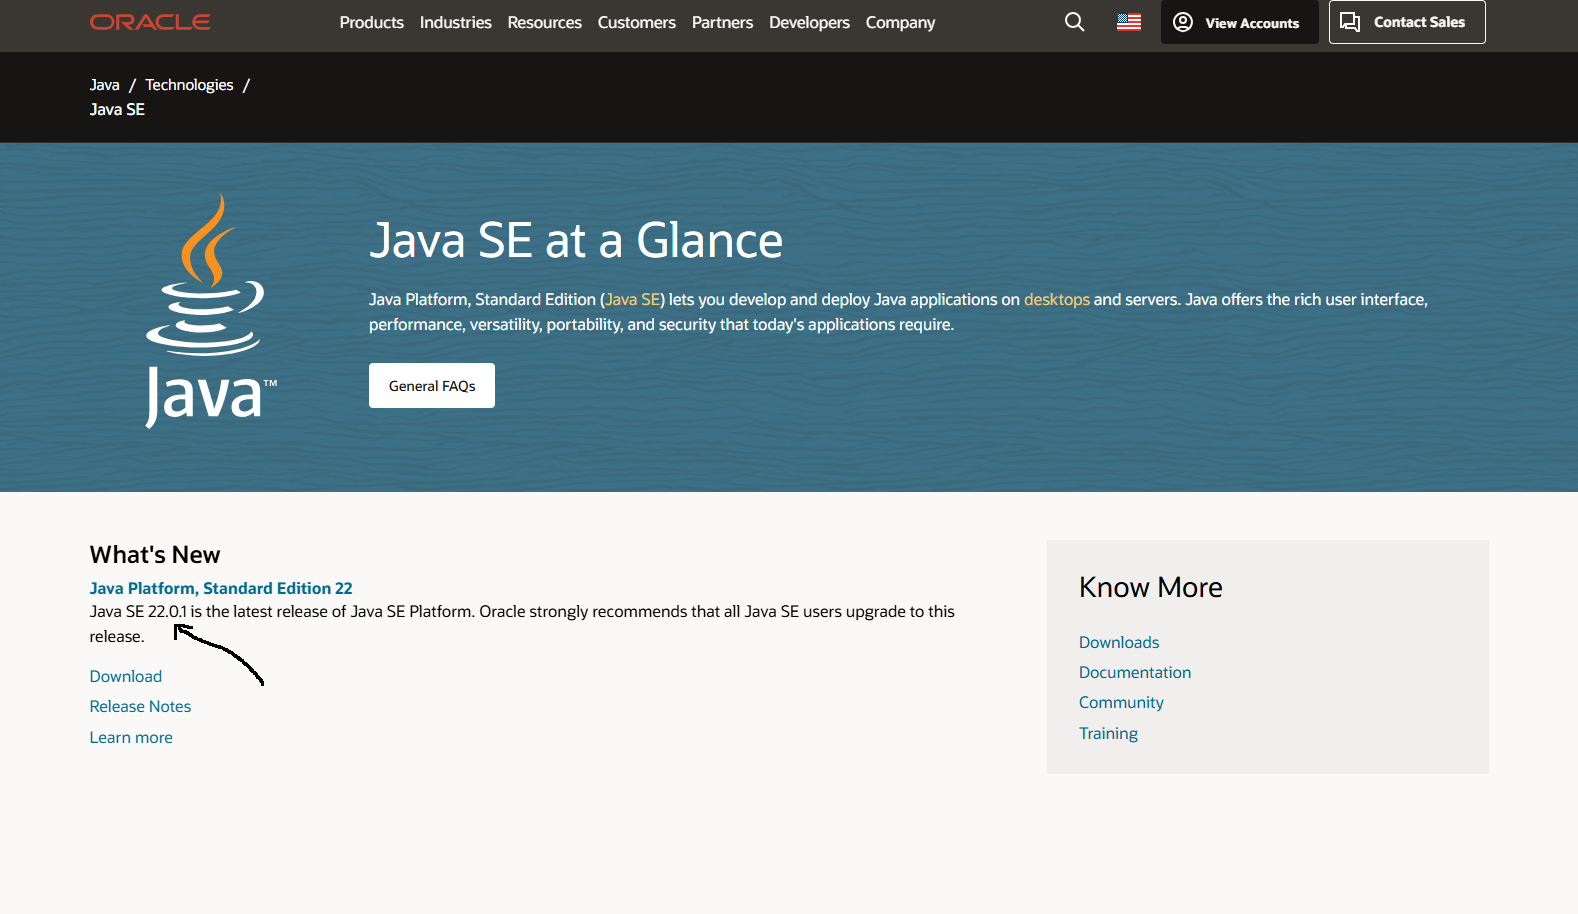This screenshot has height=914, width=1578.
Task: Open the Partners menu item
Action: pyautogui.click(x=722, y=22)
